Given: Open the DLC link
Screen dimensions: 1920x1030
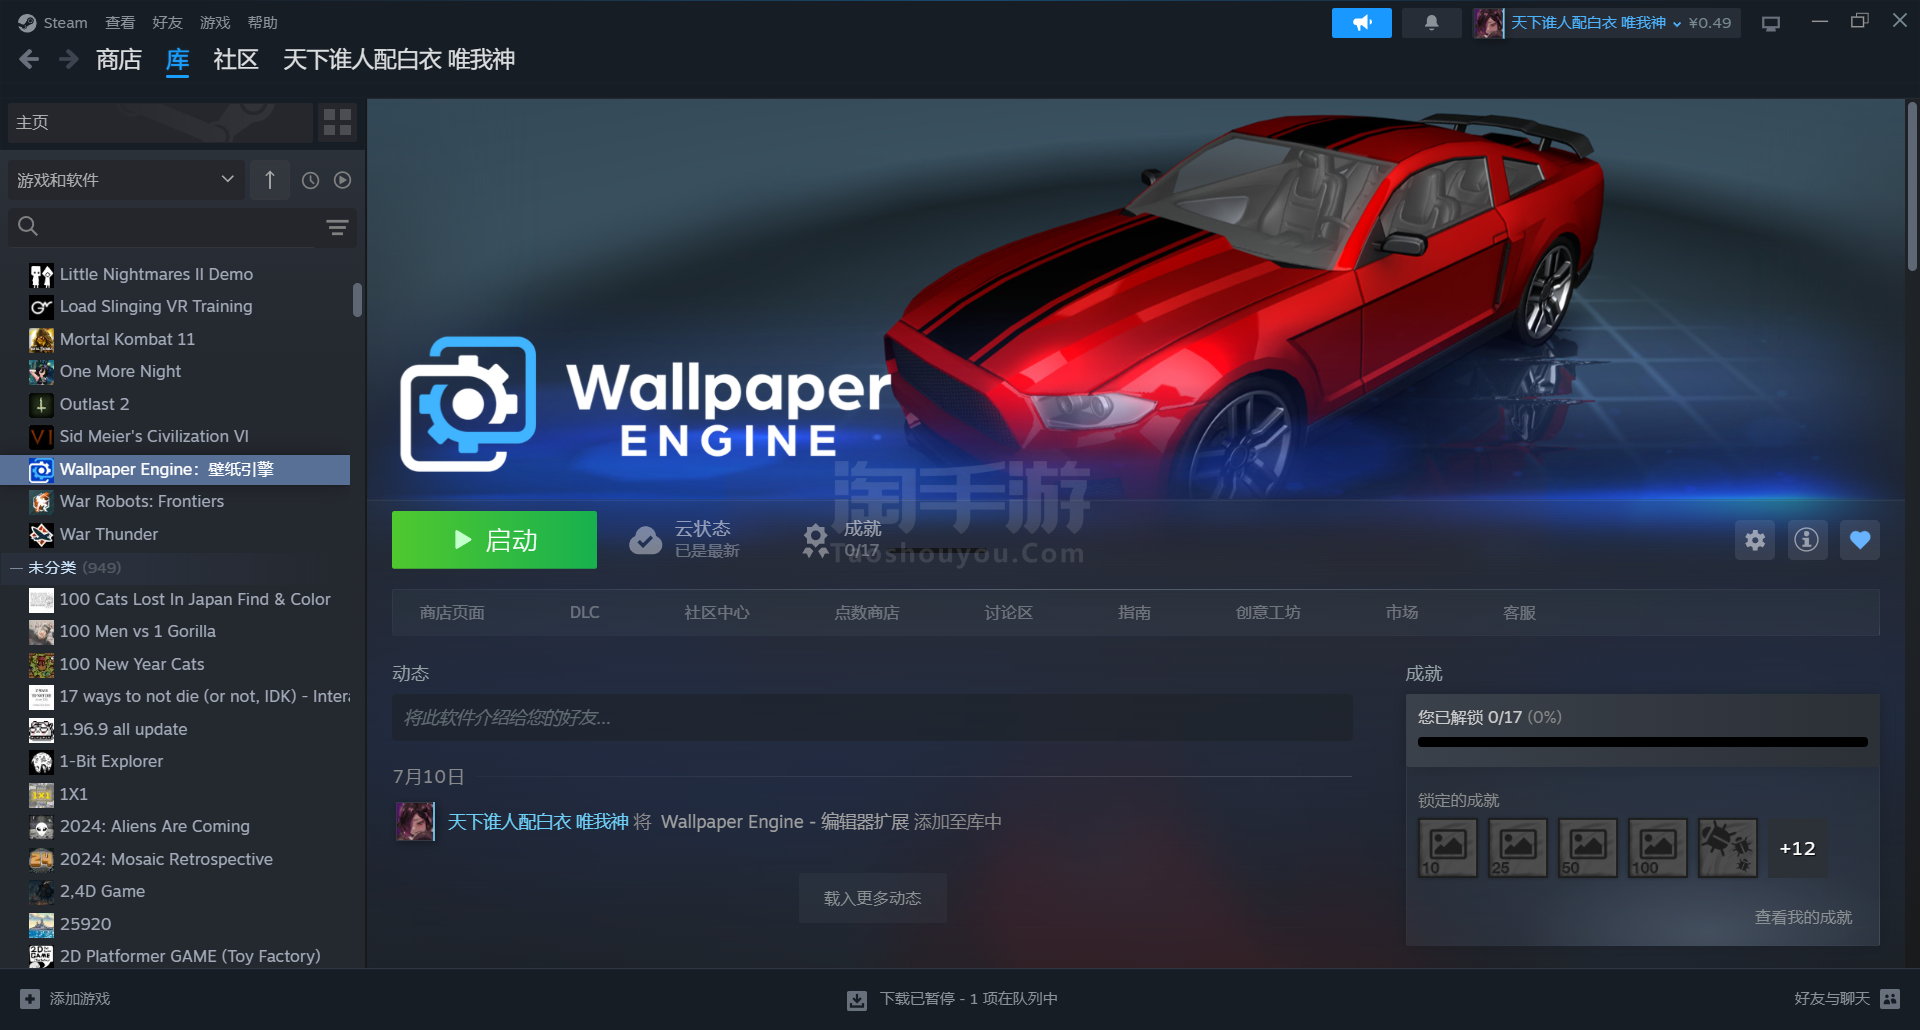Looking at the screenshot, I should (585, 612).
